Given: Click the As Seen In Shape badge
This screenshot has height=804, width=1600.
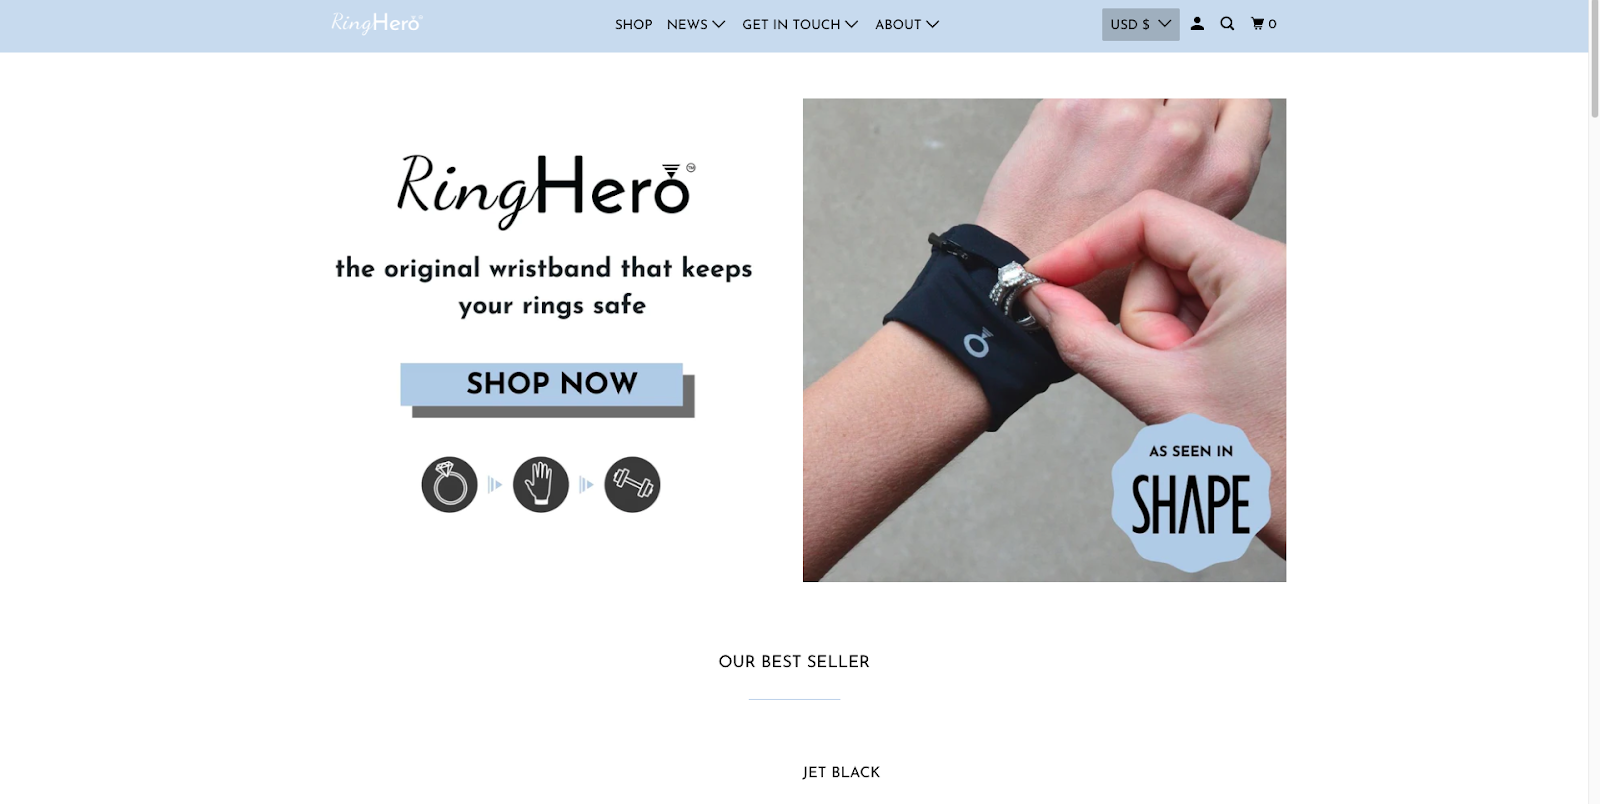Looking at the screenshot, I should (1191, 493).
